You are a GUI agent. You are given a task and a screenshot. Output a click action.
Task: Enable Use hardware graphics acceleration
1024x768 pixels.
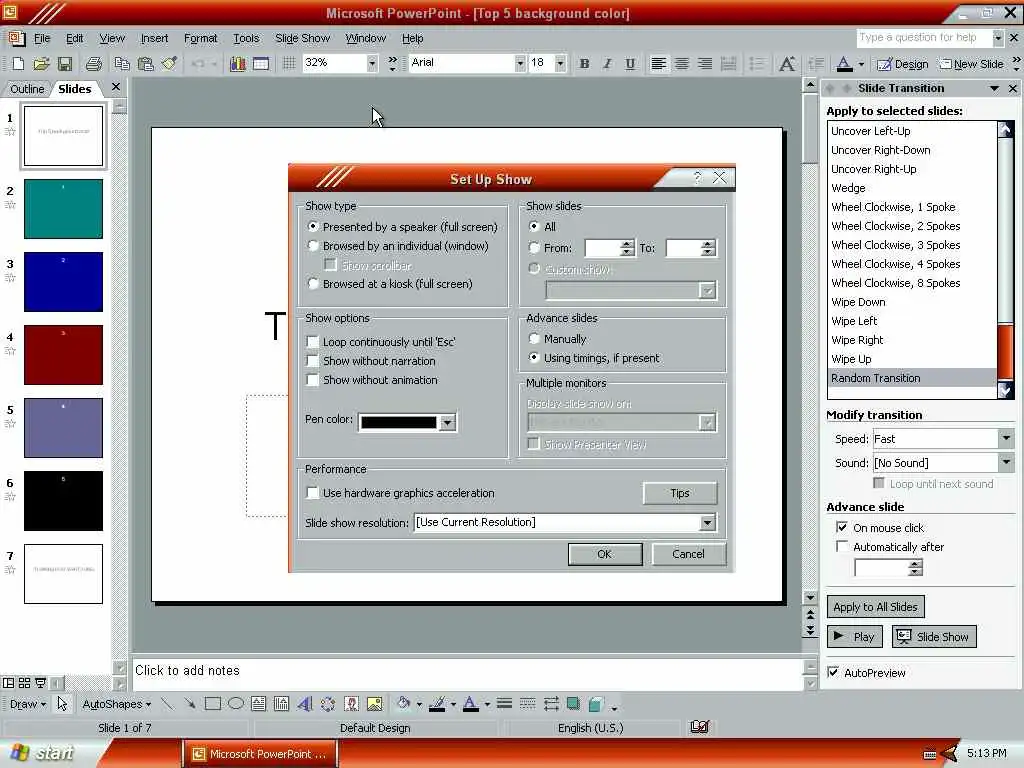[313, 493]
